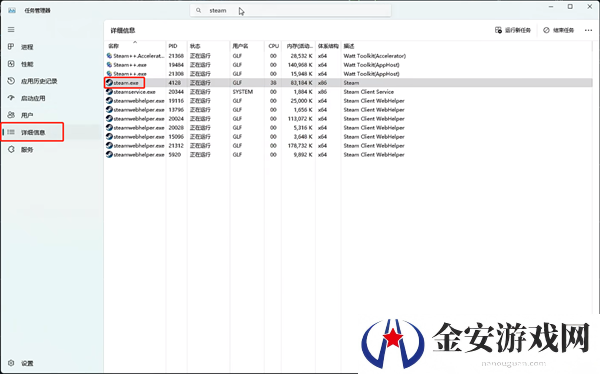Click memory value 178,732 K
Image resolution: width=600 pixels, height=374 pixels.
[x=300, y=145]
